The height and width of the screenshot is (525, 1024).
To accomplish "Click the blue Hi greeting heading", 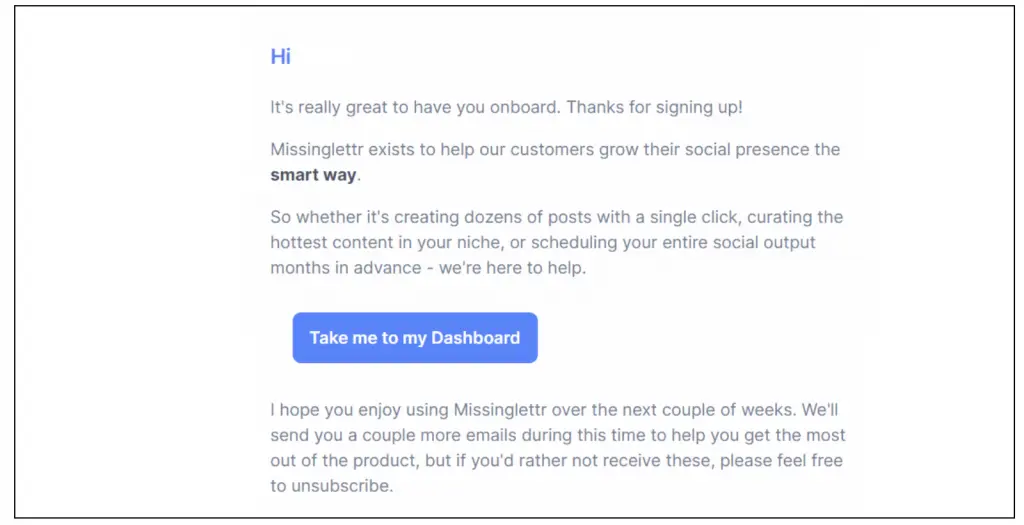I will (x=280, y=57).
